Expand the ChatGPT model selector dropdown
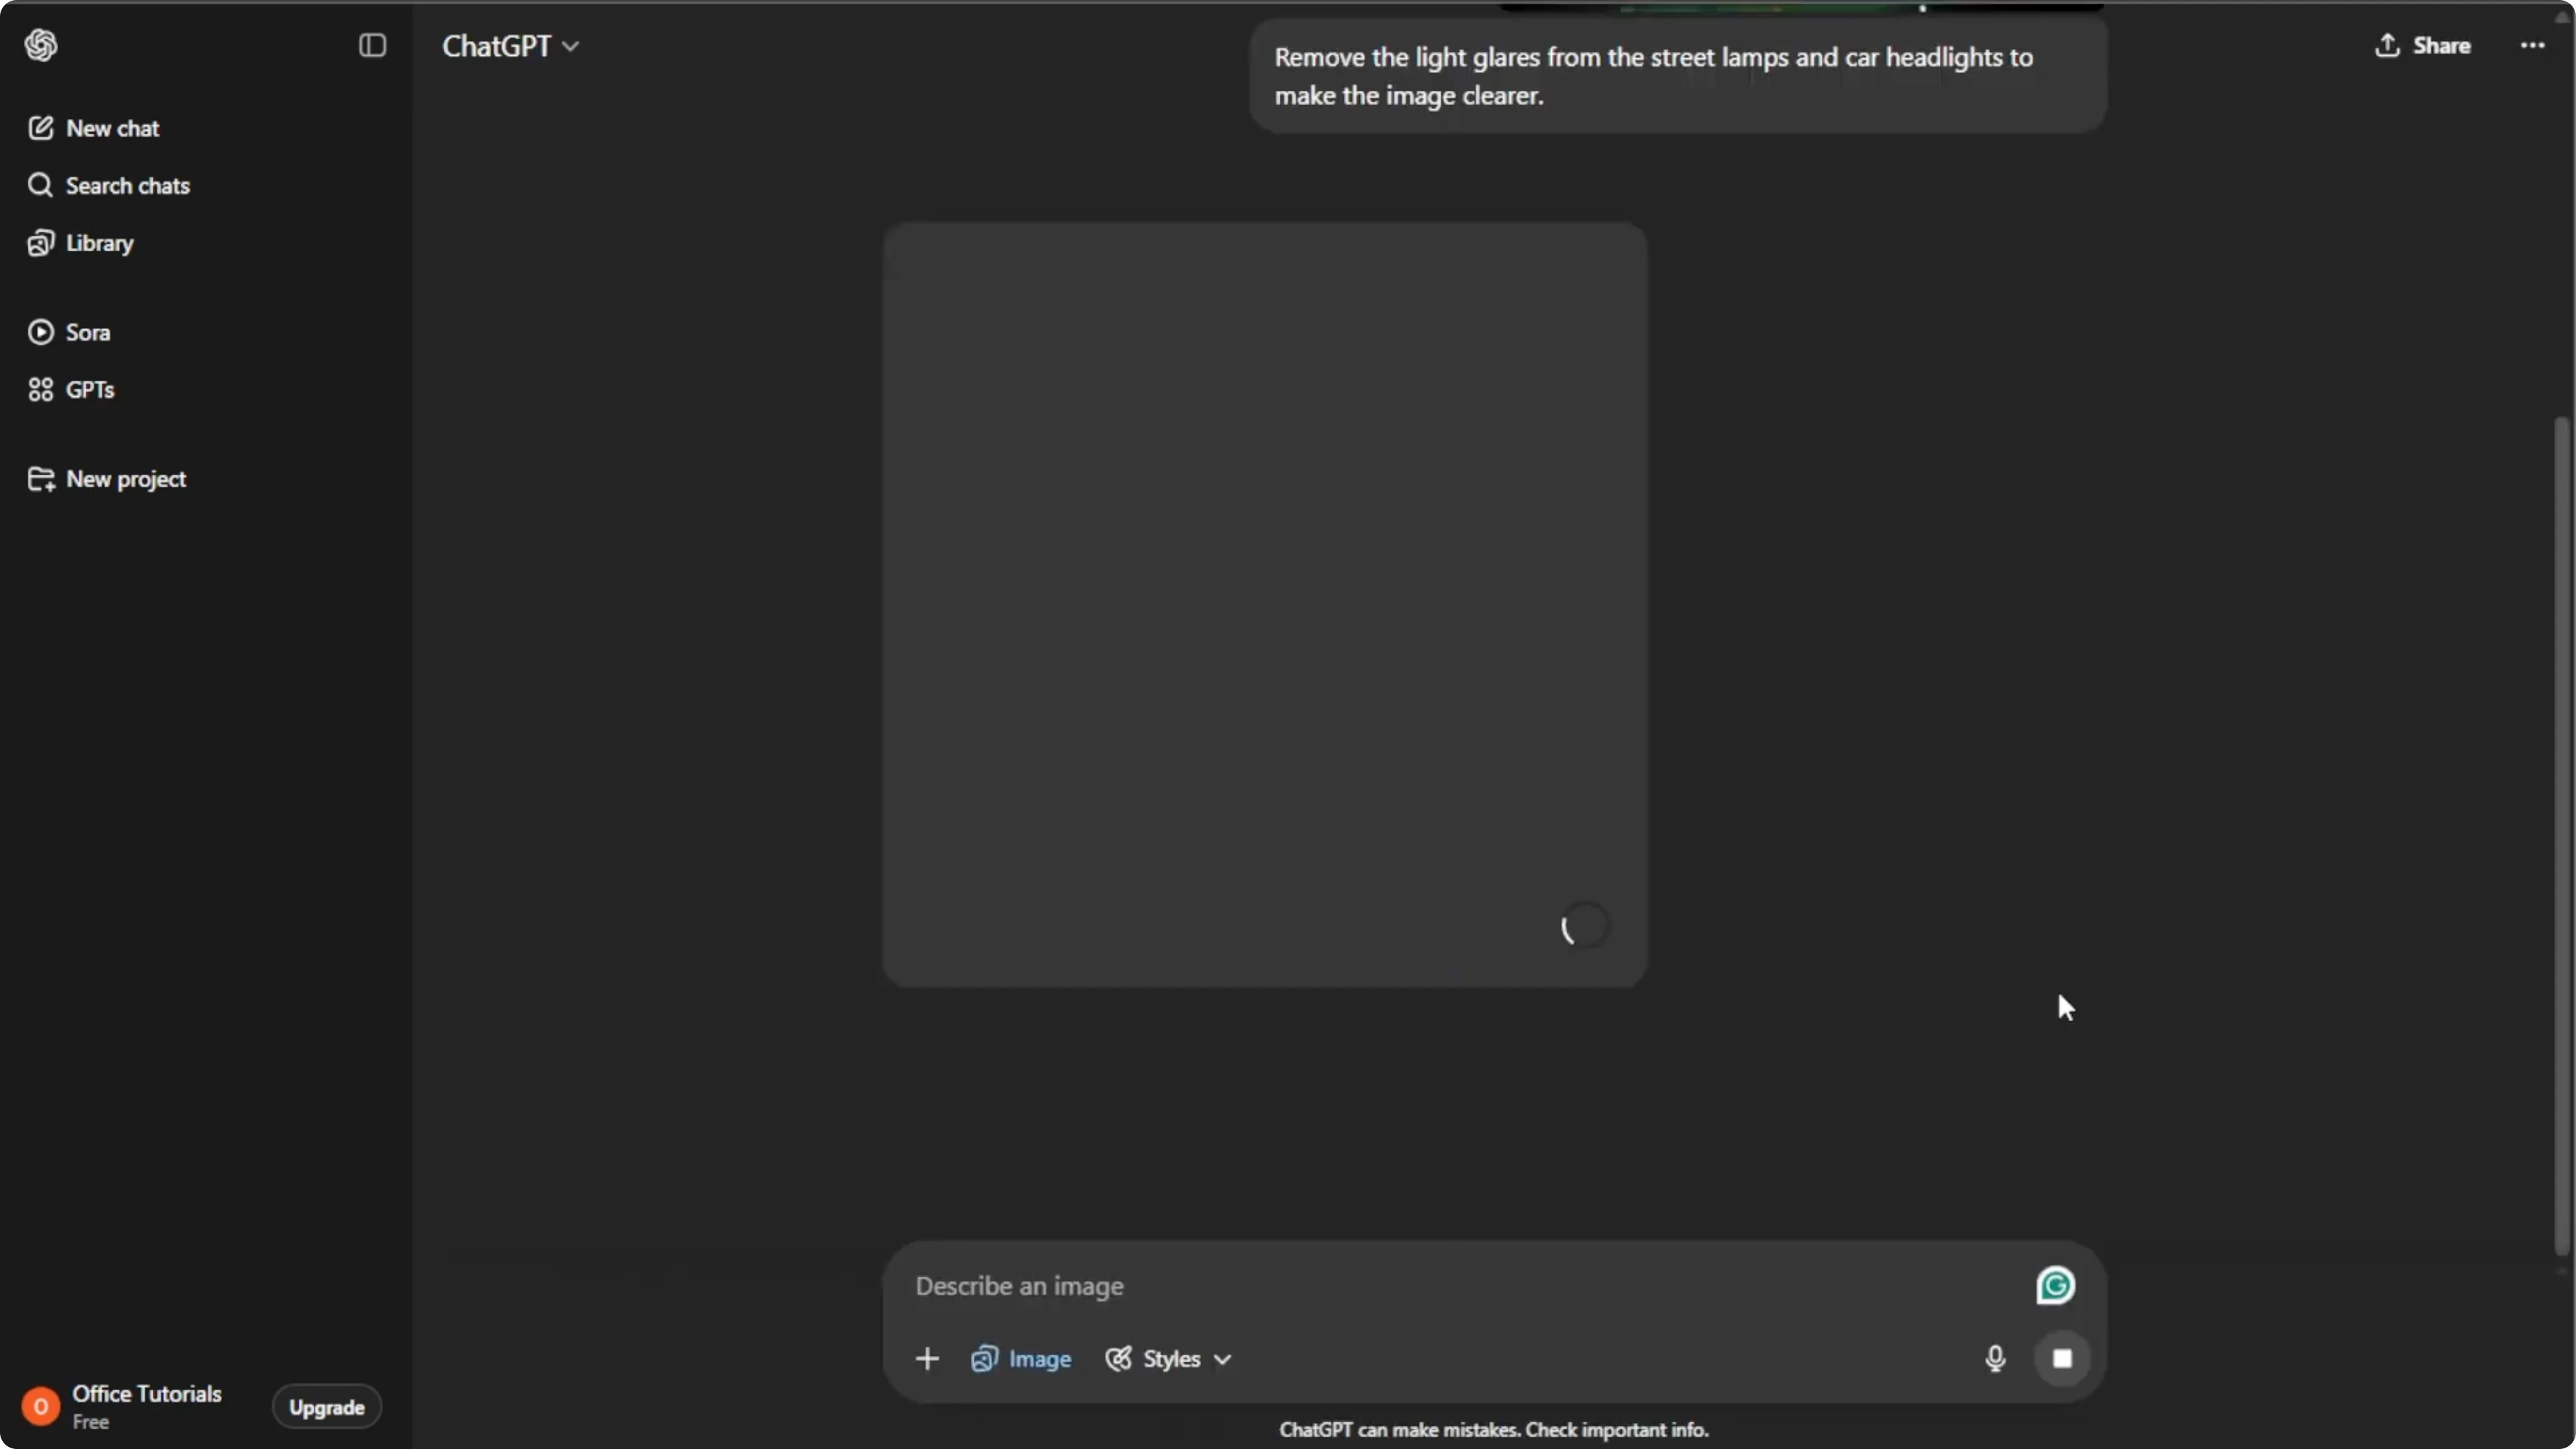 point(511,46)
